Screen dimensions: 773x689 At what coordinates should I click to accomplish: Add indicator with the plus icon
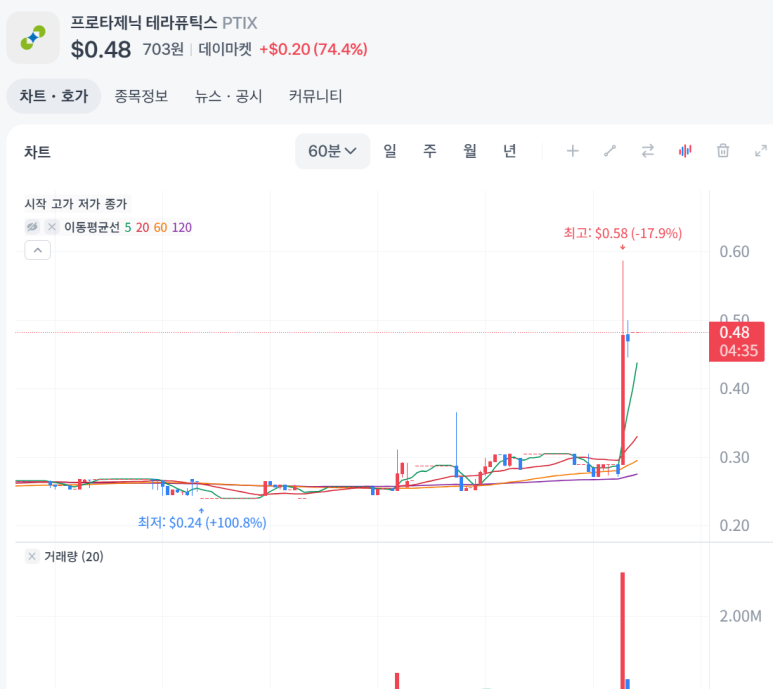[572, 151]
